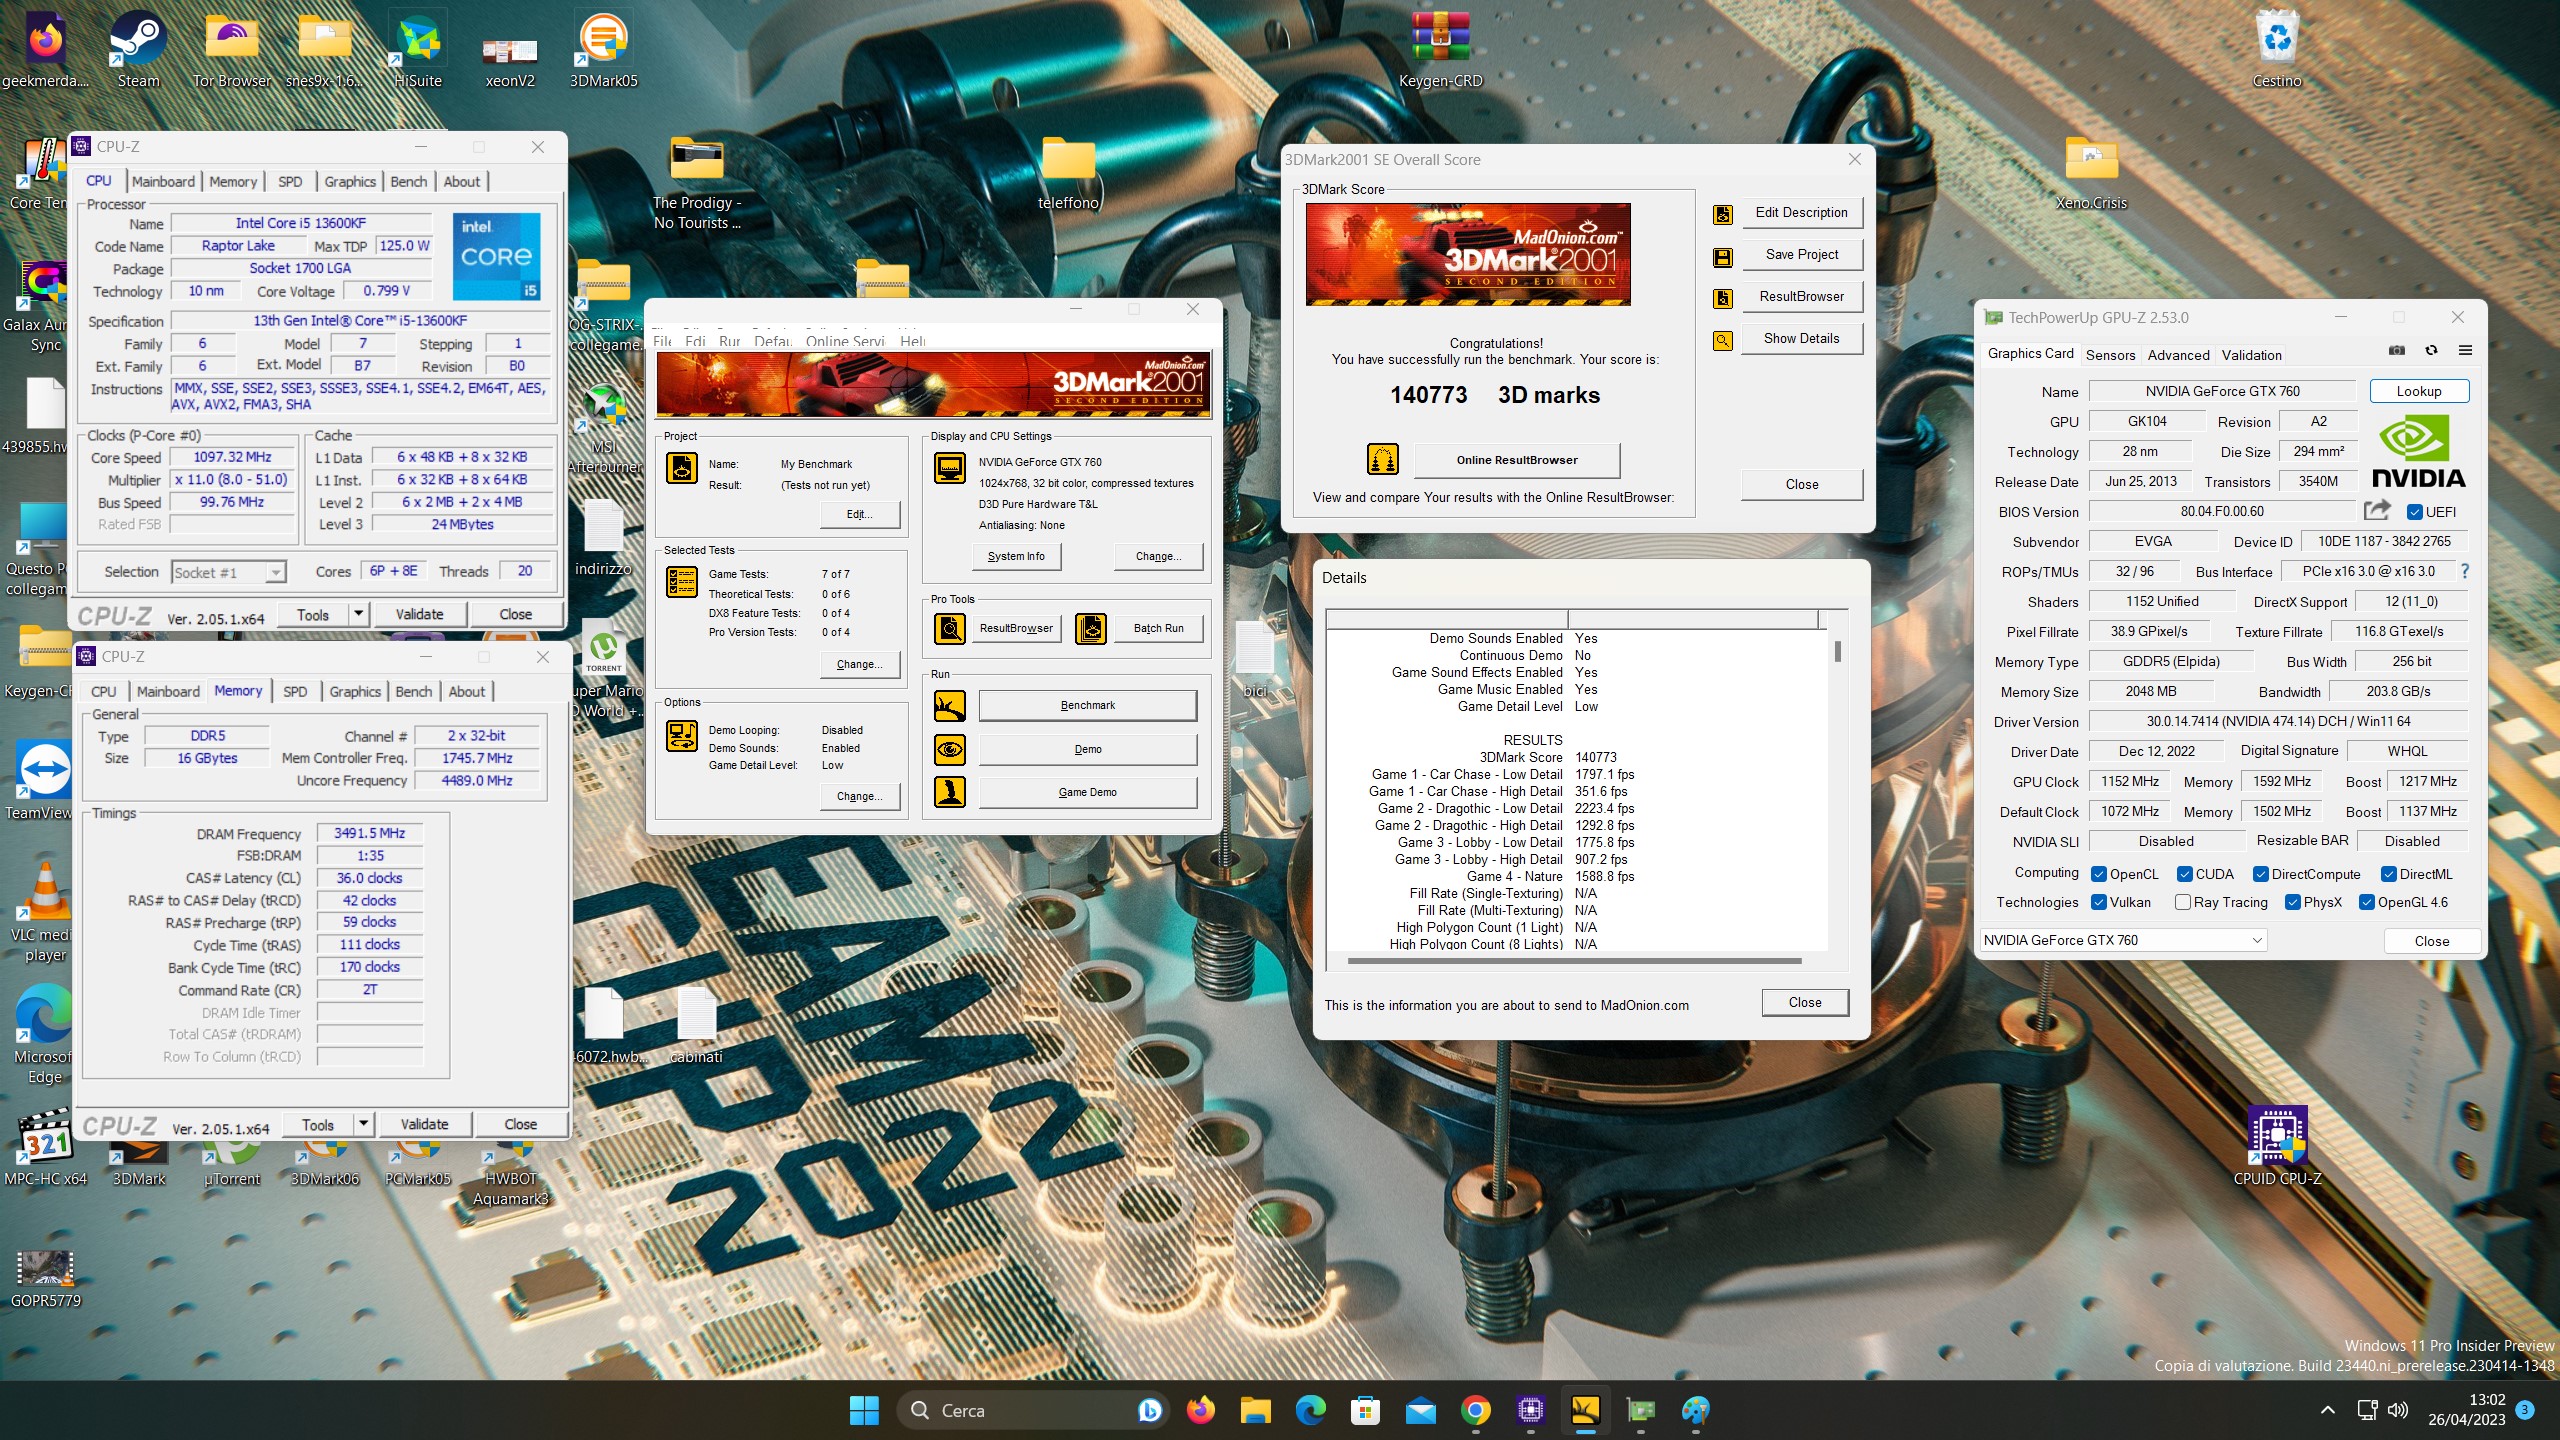Image resolution: width=2560 pixels, height=1440 pixels.
Task: Click Change button under Selected Tests
Action: (x=859, y=664)
